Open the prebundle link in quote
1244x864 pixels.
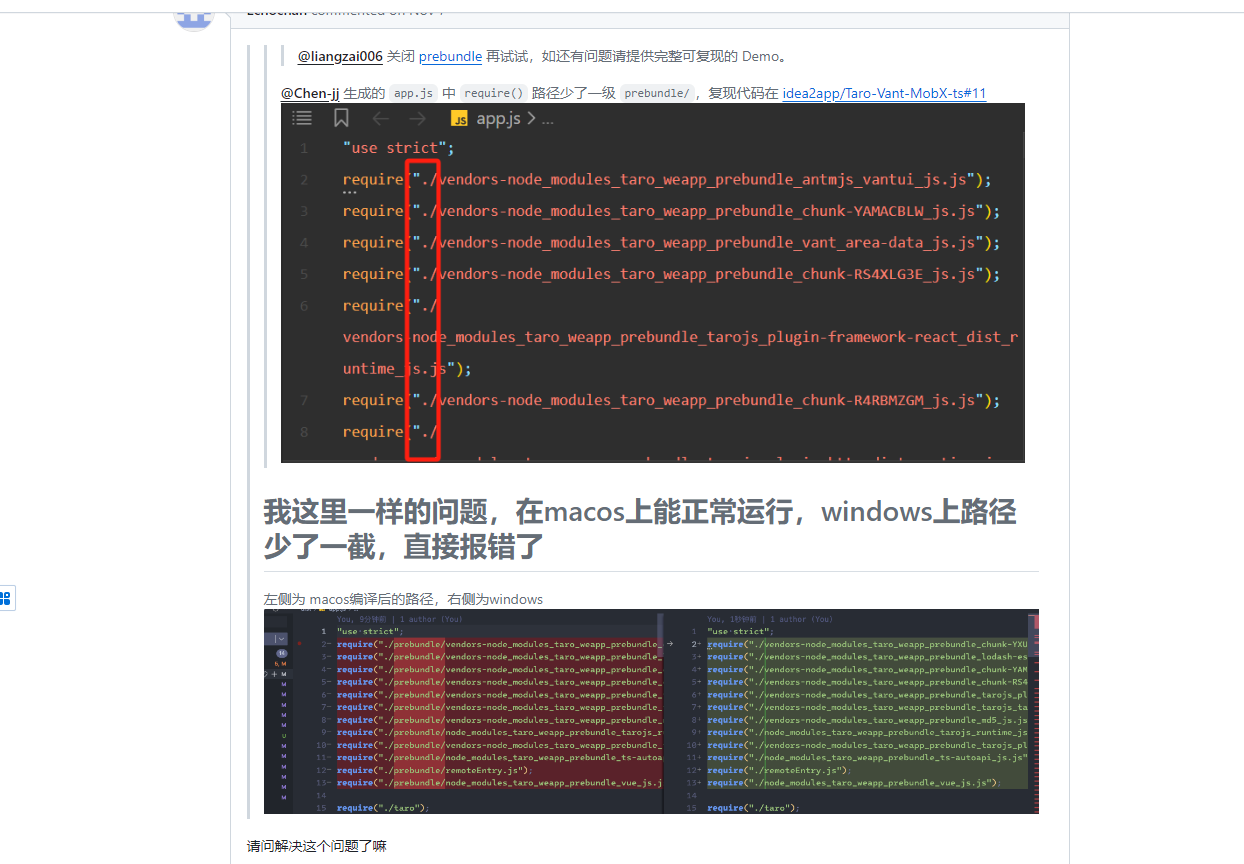[x=450, y=56]
